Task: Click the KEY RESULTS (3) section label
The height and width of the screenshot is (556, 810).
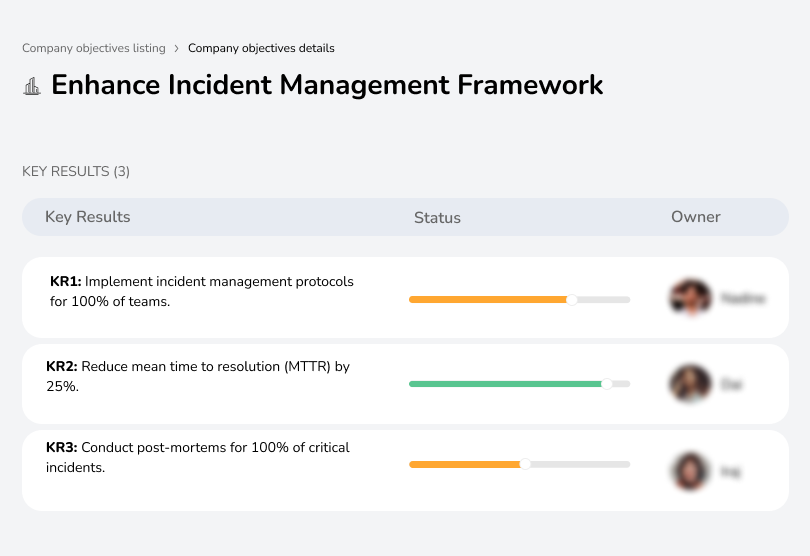Action: pos(76,172)
